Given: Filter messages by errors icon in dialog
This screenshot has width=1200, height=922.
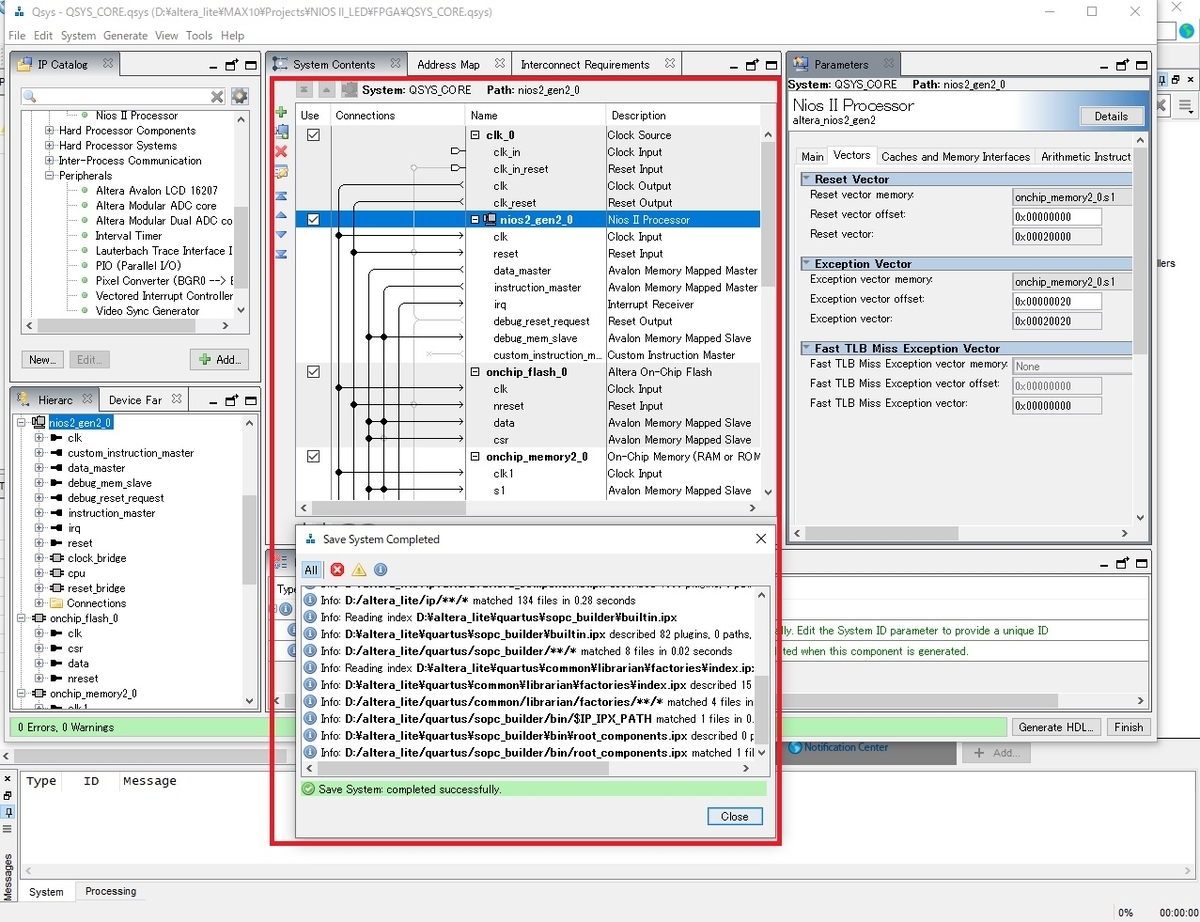Looking at the screenshot, I should click(x=337, y=570).
